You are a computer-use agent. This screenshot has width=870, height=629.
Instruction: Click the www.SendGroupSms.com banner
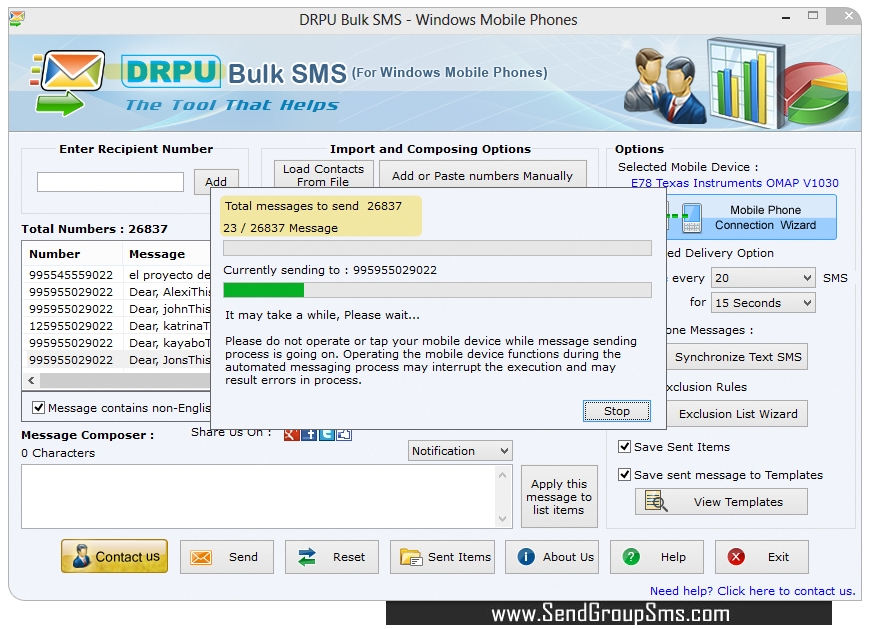click(609, 613)
